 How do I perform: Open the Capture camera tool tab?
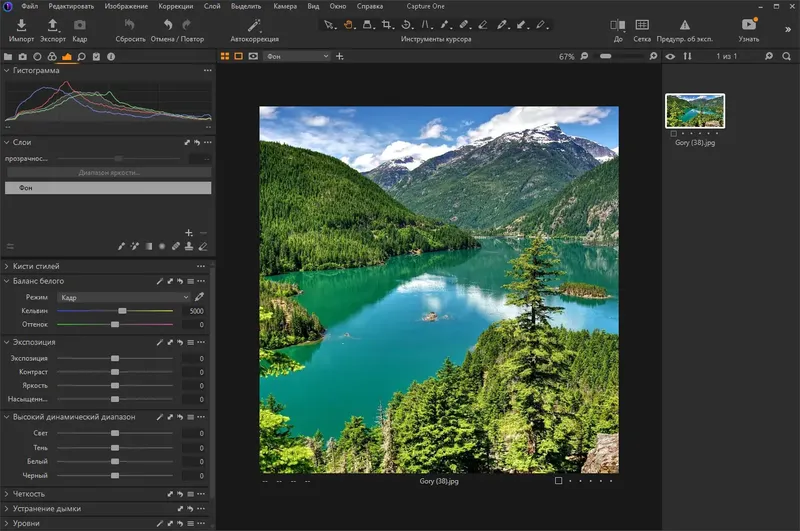tap(23, 57)
